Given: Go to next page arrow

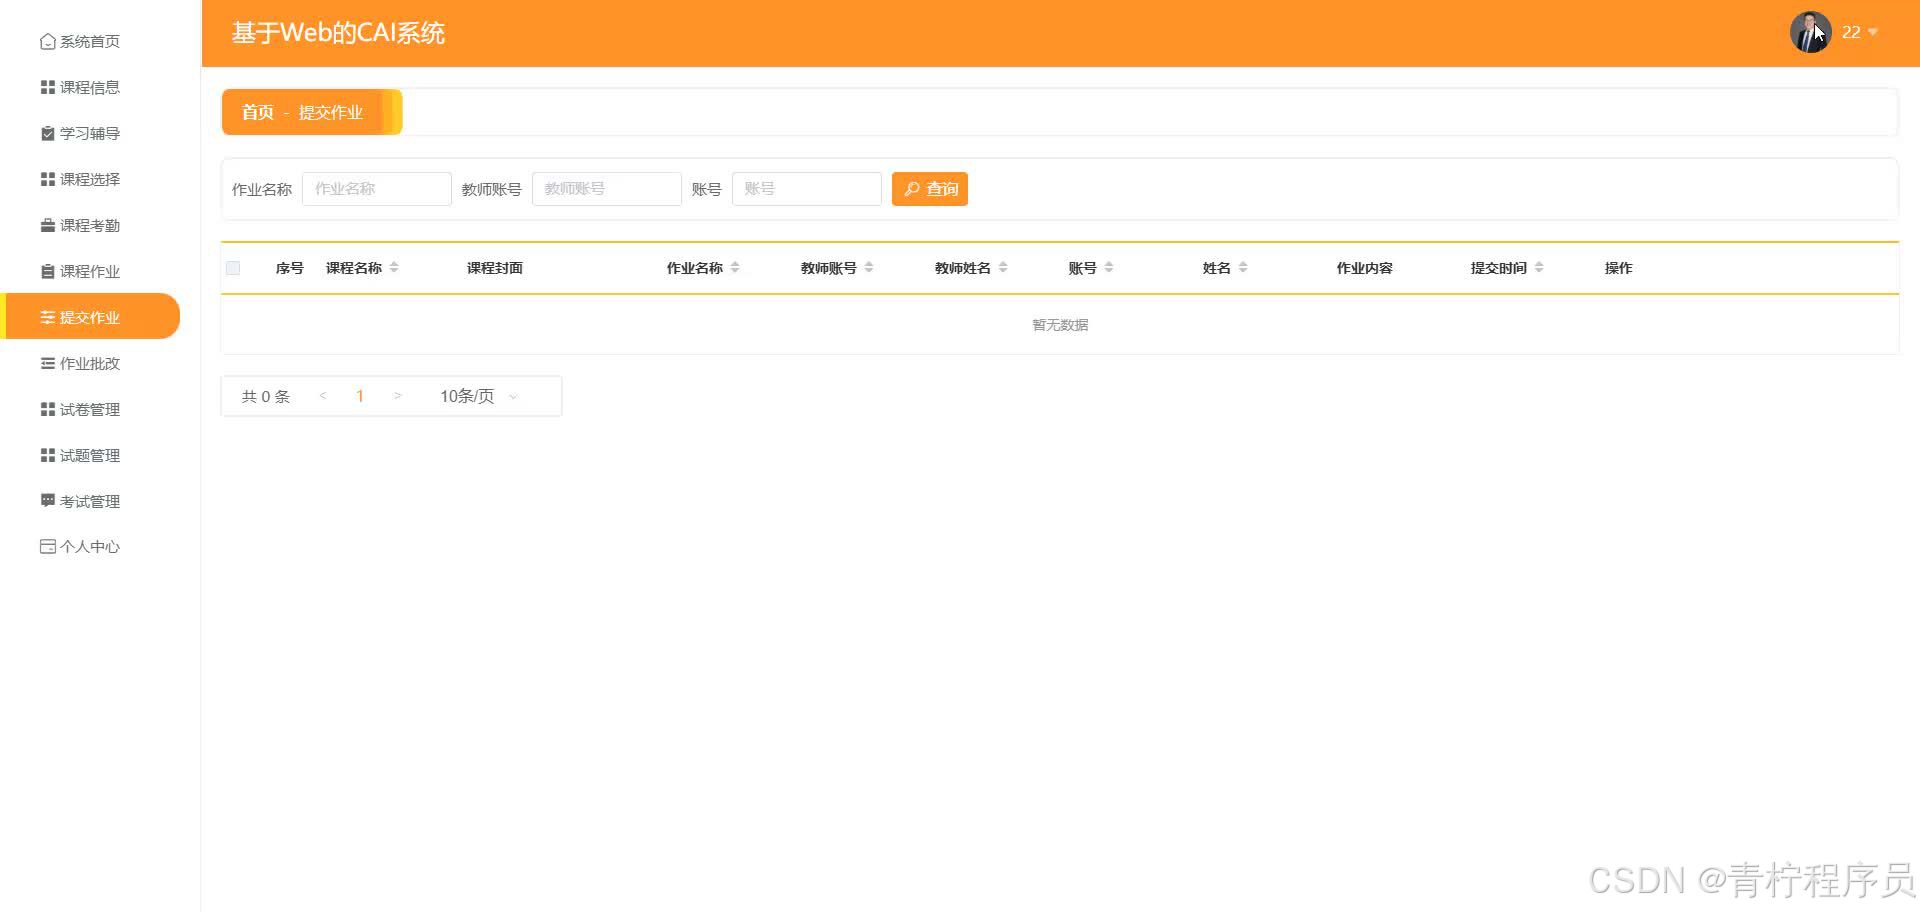Looking at the screenshot, I should pos(397,396).
